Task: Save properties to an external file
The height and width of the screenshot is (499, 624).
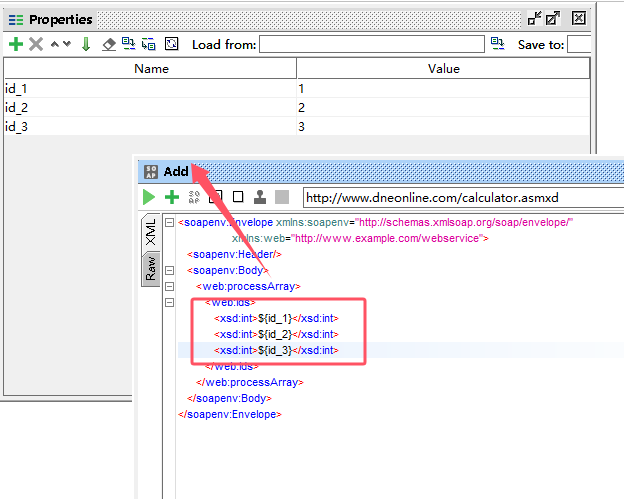Action: (x=149, y=44)
